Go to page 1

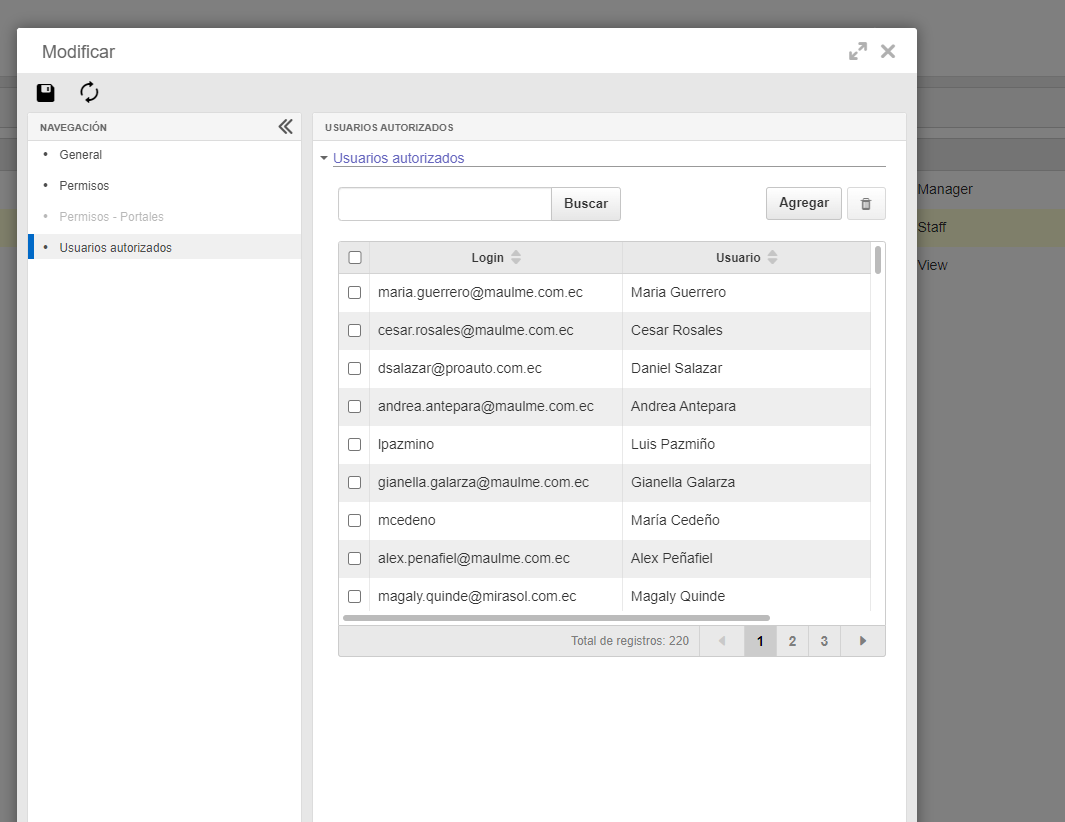[760, 641]
